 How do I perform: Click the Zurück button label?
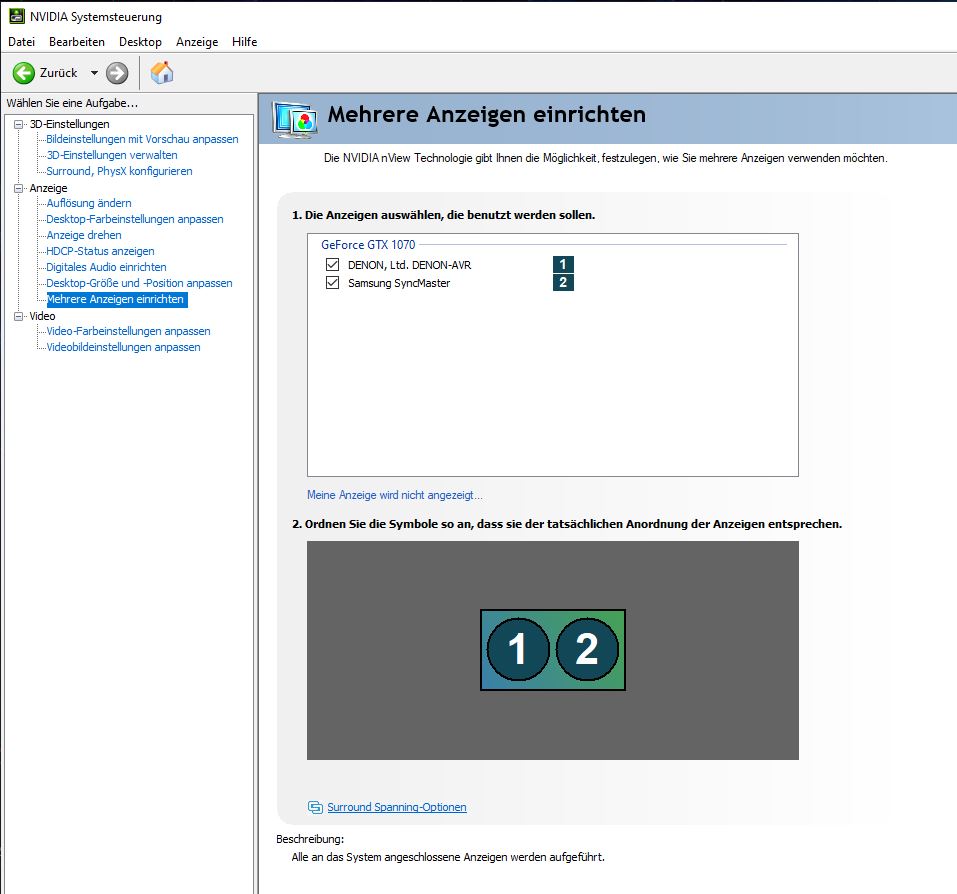pyautogui.click(x=59, y=73)
